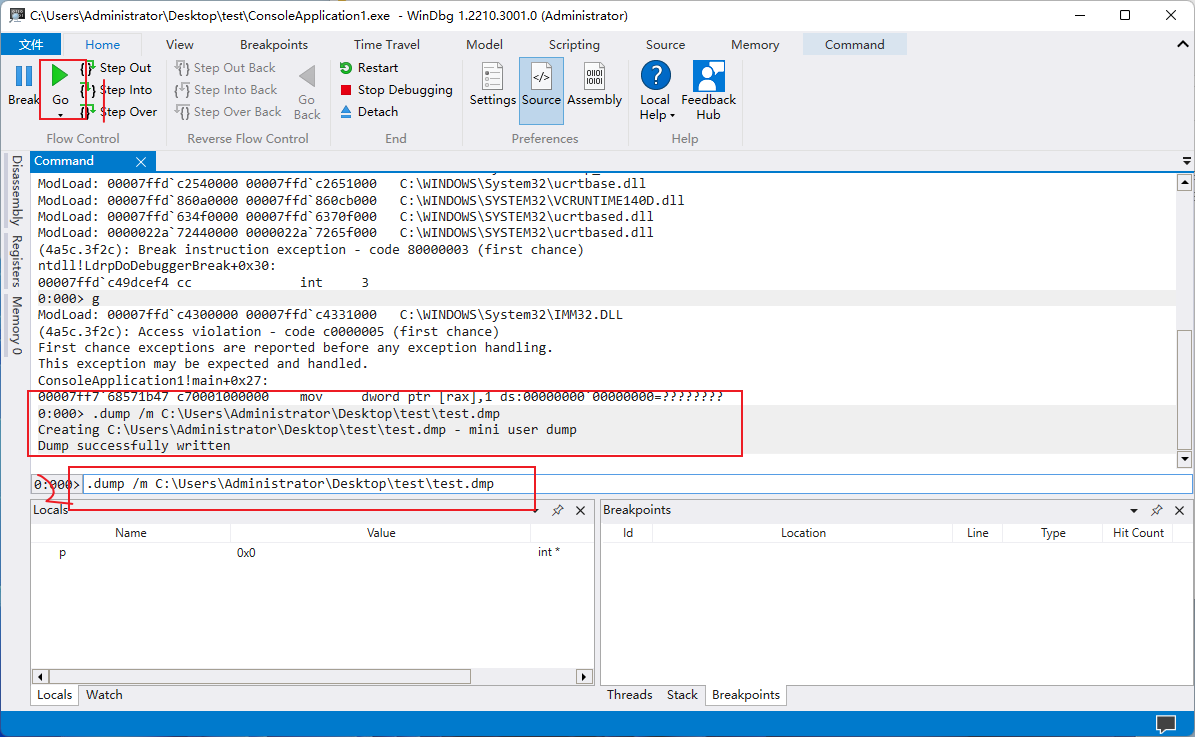Image resolution: width=1195 pixels, height=737 pixels.
Task: Click the Break pause icon
Action: click(x=22, y=76)
